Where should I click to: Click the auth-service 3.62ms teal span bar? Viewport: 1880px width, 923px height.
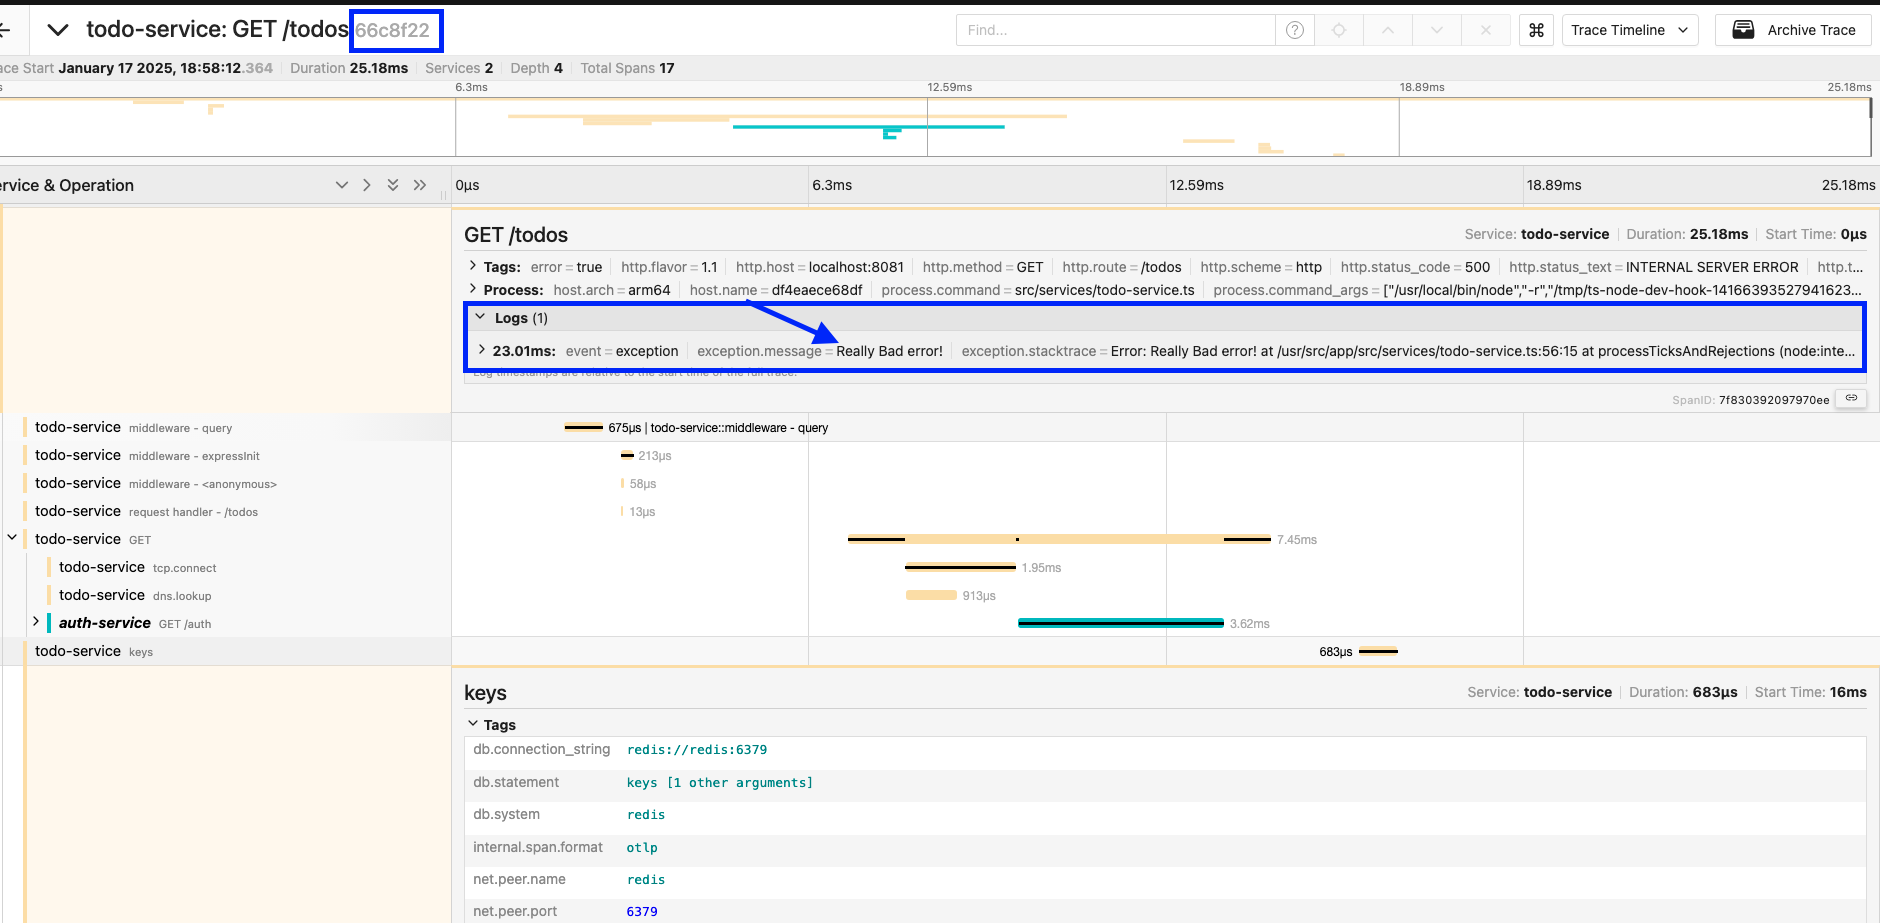[1120, 623]
